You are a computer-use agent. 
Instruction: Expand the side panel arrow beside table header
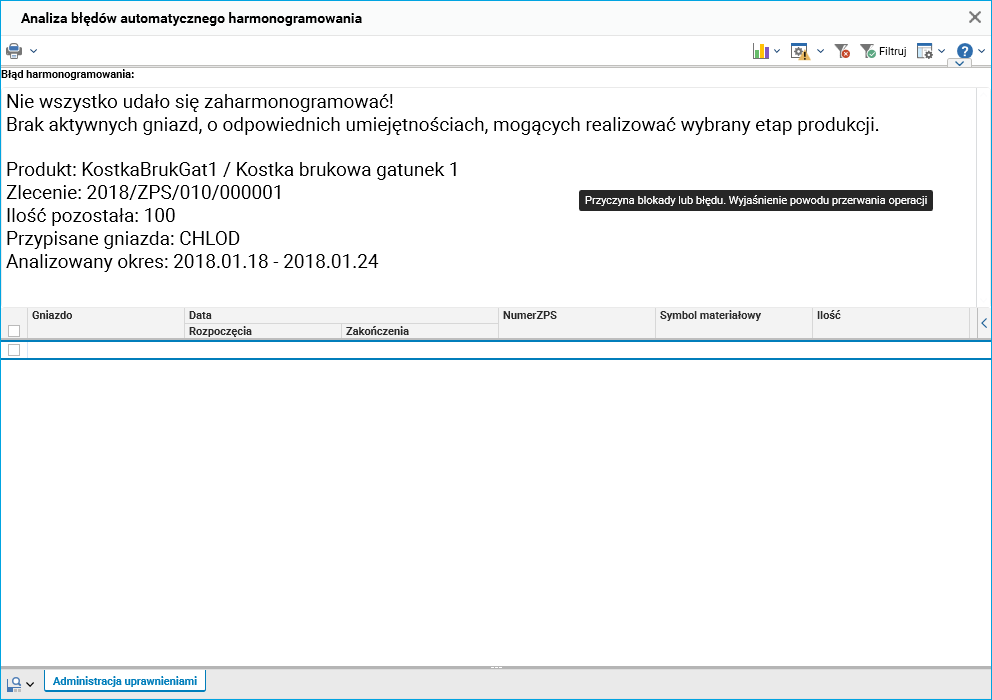click(x=984, y=323)
